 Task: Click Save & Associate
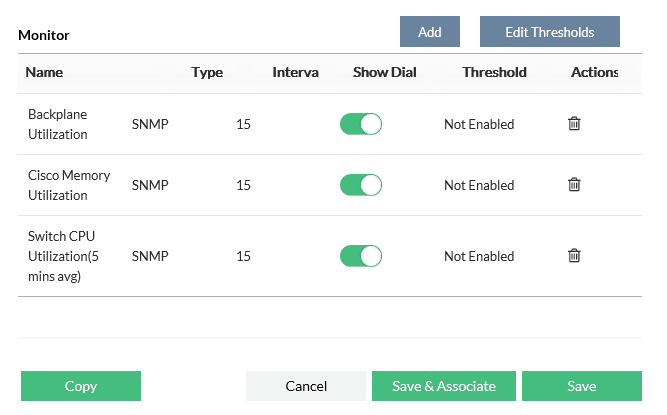444,386
